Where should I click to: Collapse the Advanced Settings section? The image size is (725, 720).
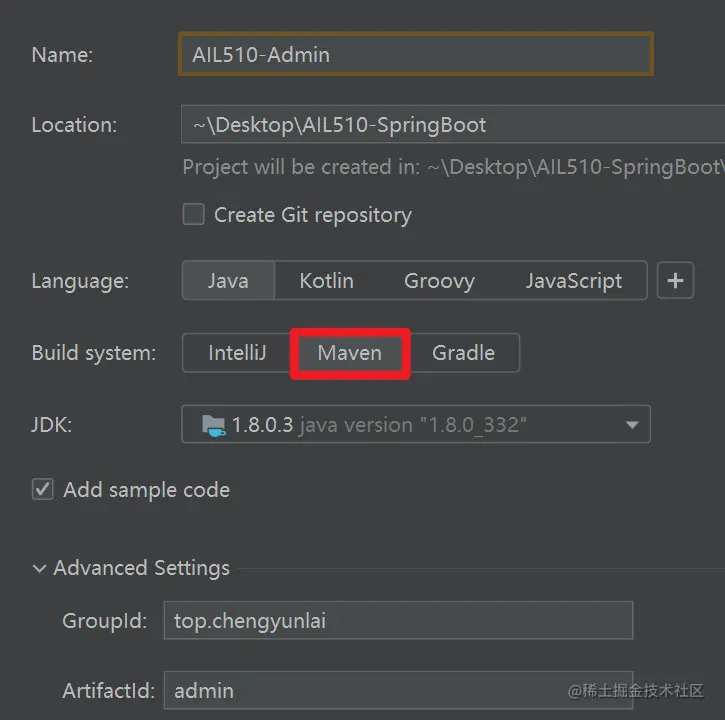39,568
